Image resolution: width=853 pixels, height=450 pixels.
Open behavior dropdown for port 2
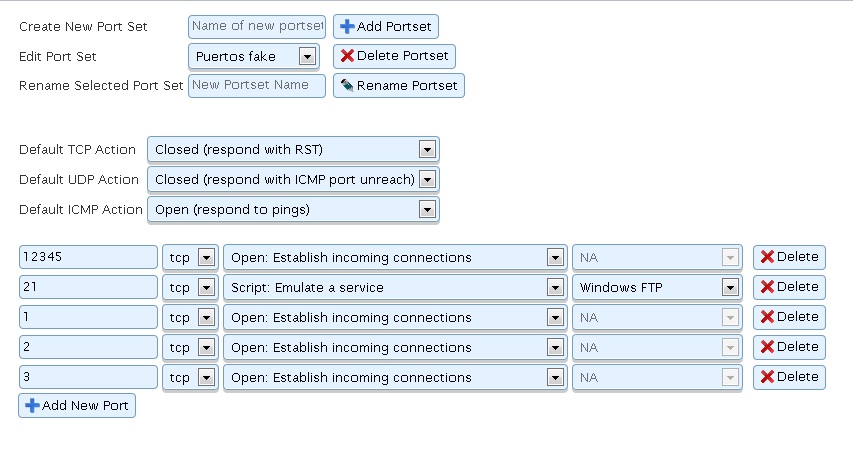394,348
